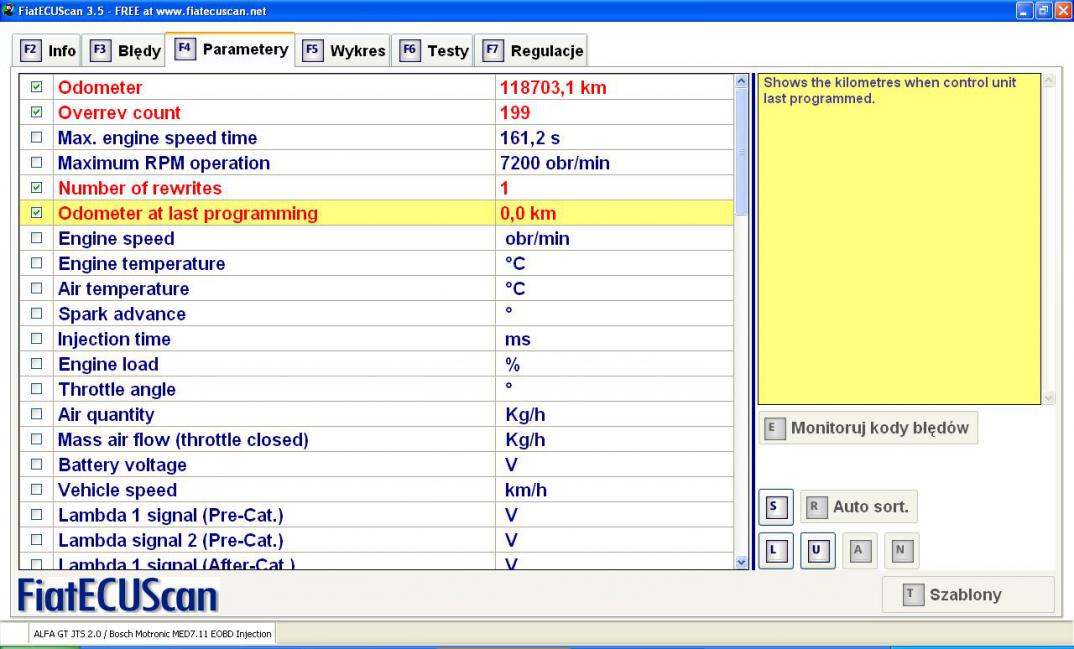The image size is (1074, 649).
Task: Start Monitoruj kody błędów
Action: coord(868,428)
